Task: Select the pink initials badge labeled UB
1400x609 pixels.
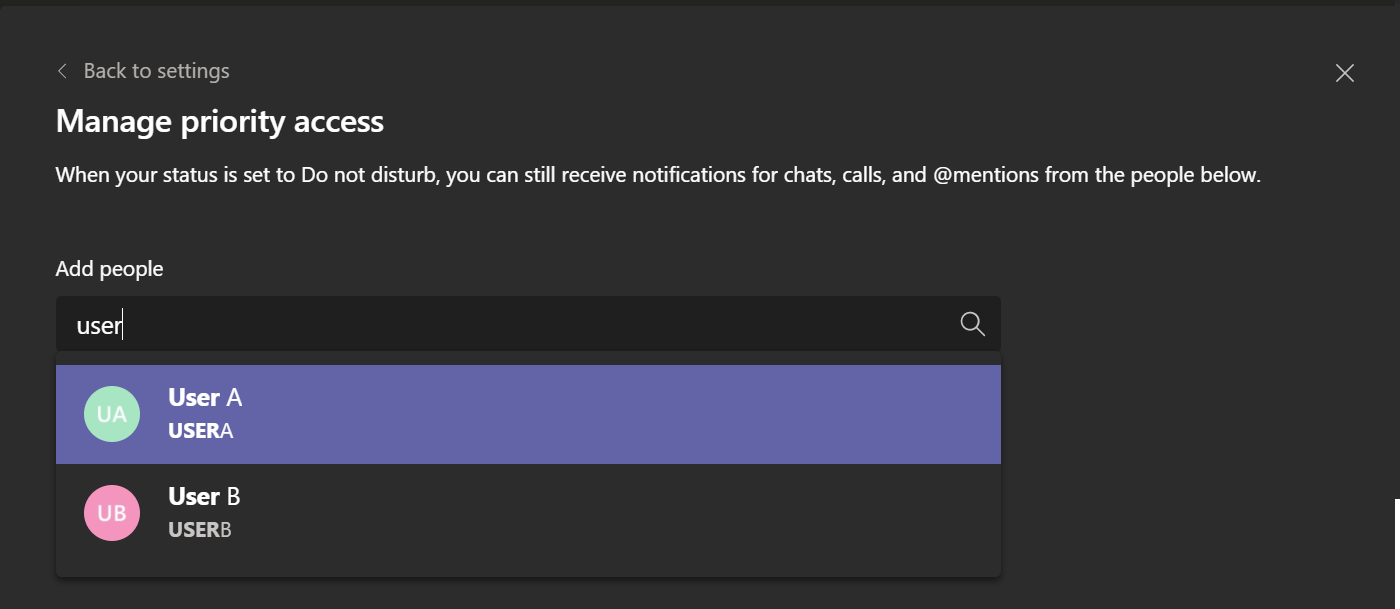Action: click(x=112, y=512)
